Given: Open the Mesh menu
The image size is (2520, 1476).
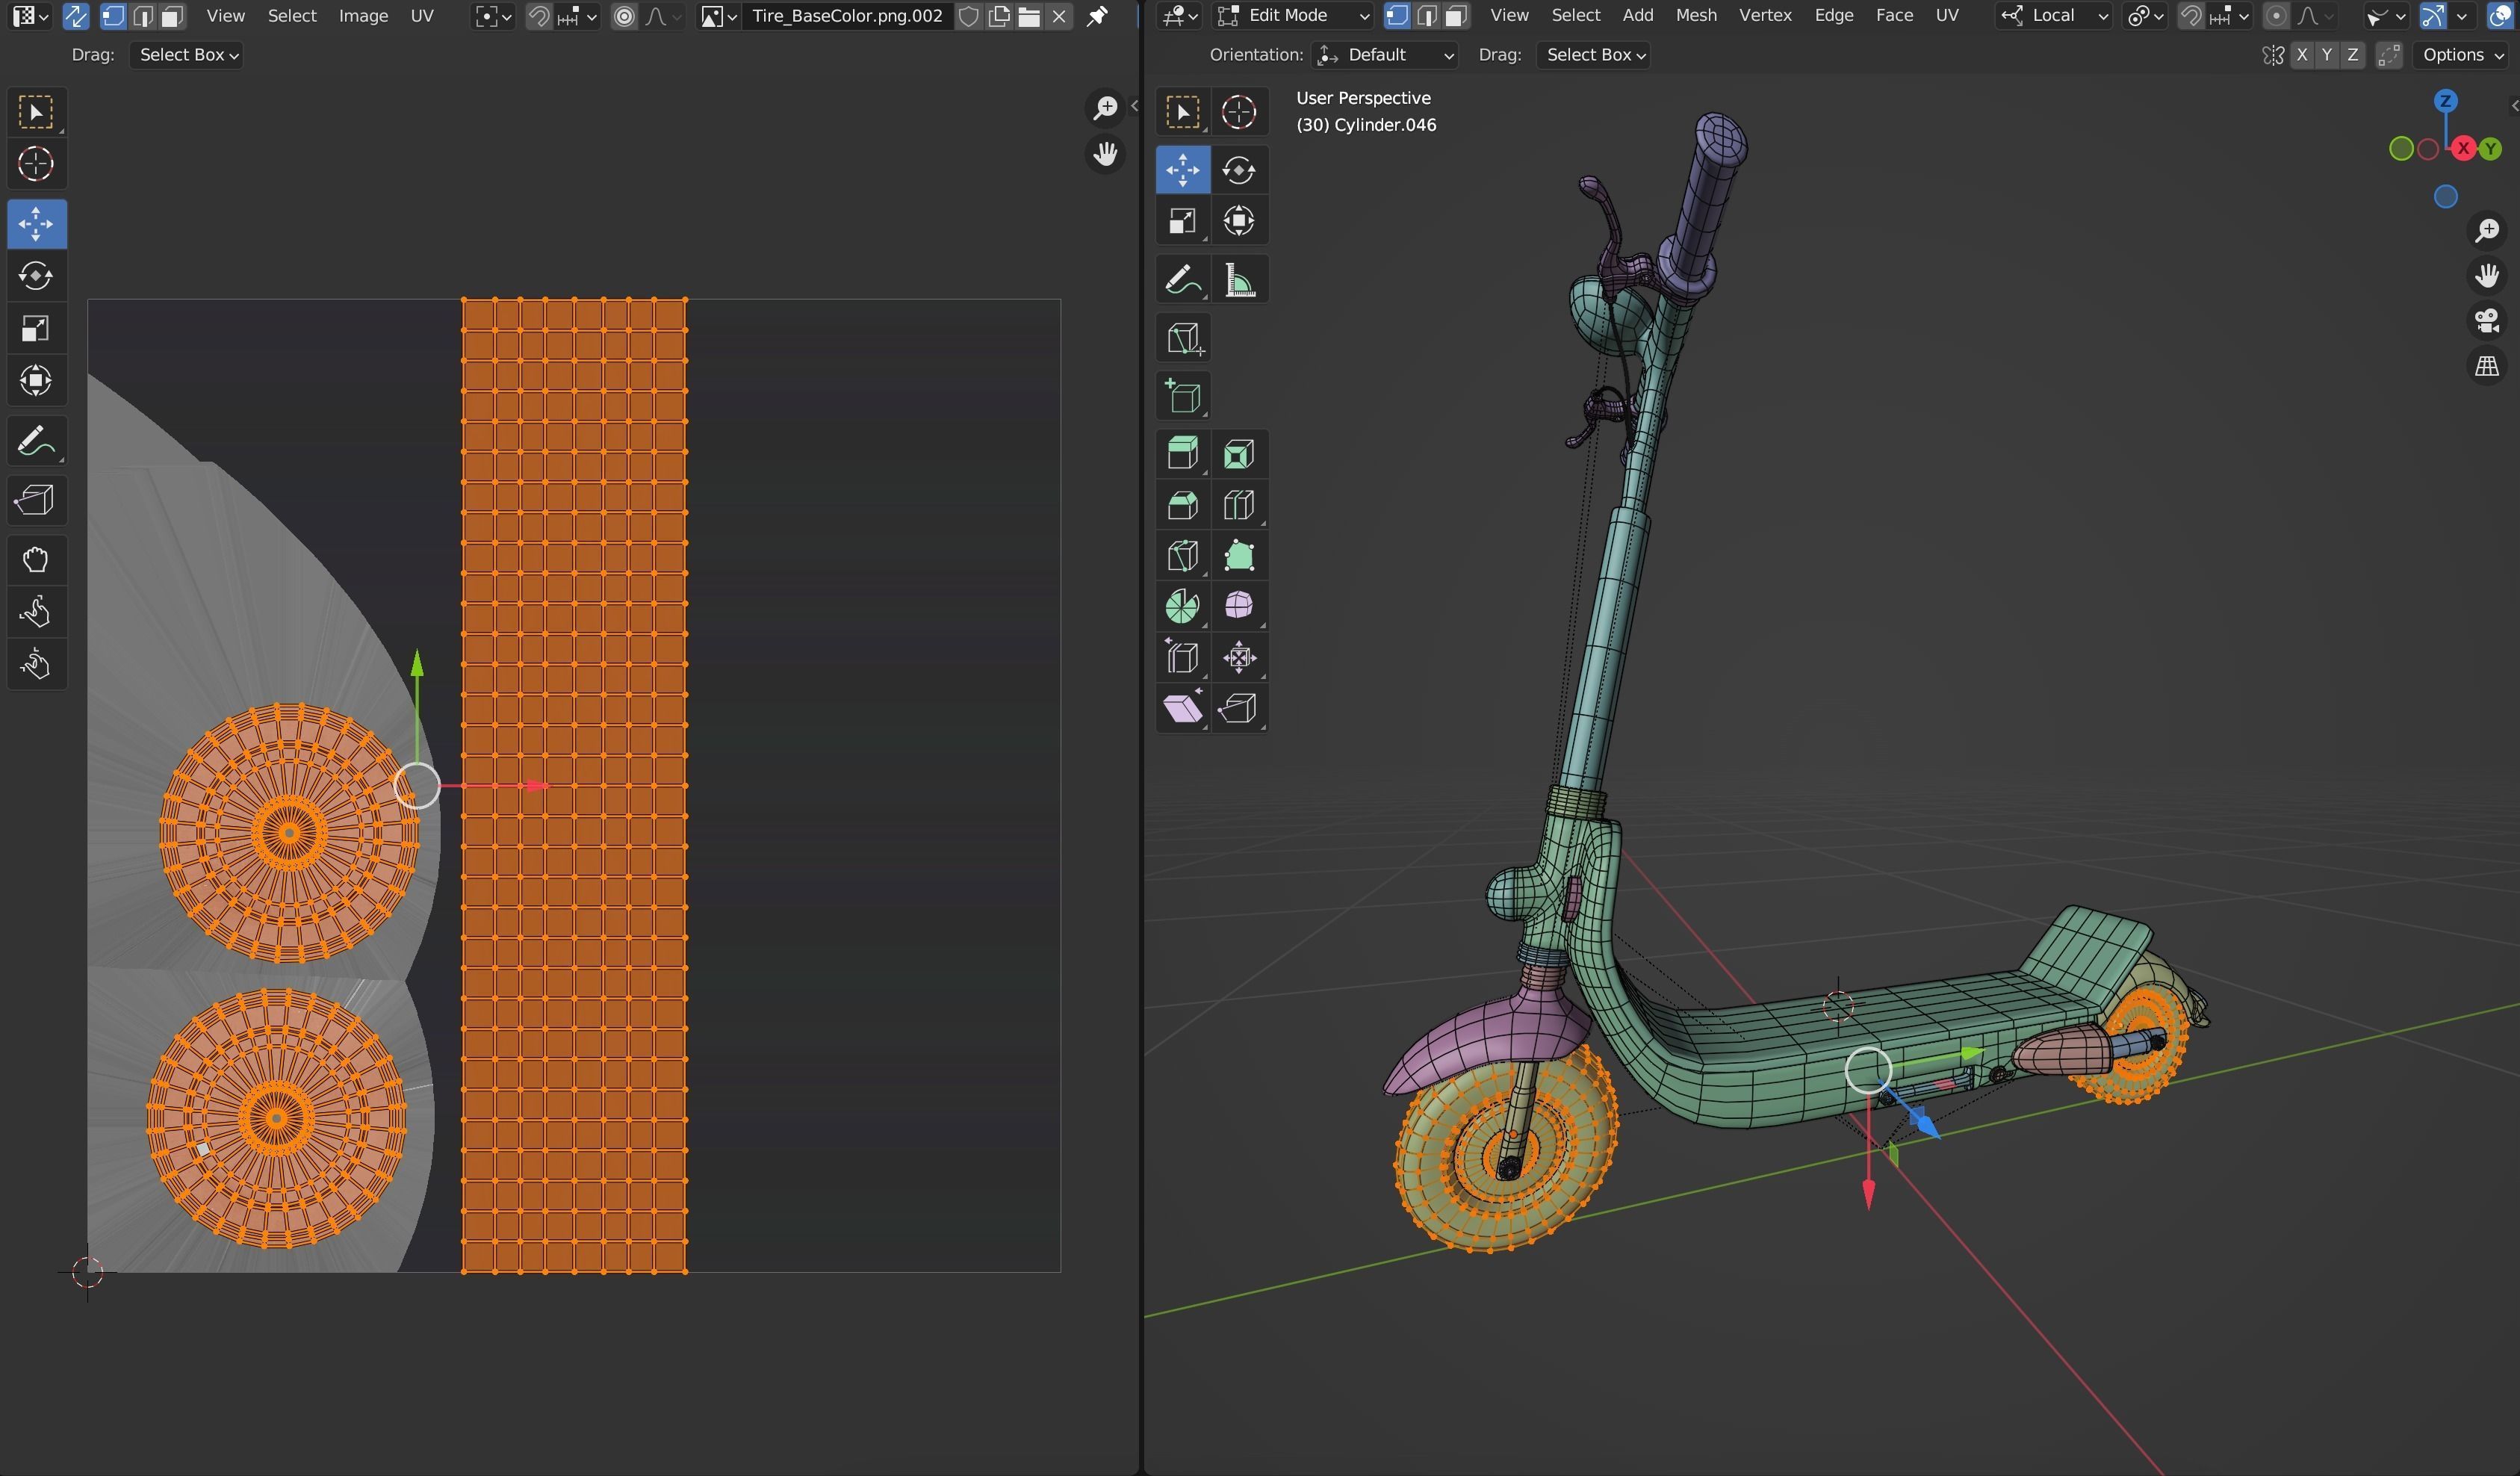Looking at the screenshot, I should [x=1696, y=16].
